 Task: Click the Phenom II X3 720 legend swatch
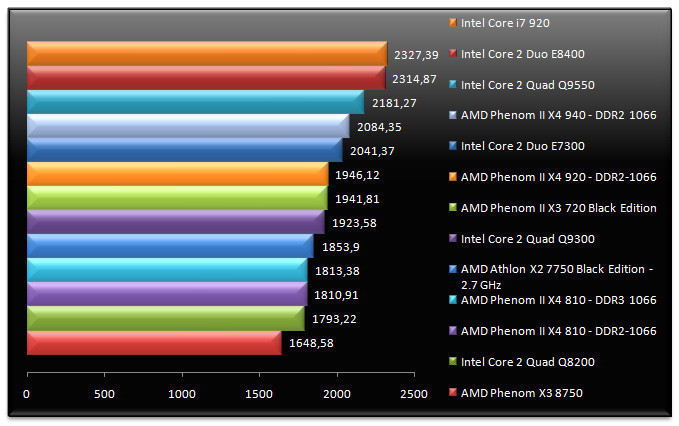[453, 207]
